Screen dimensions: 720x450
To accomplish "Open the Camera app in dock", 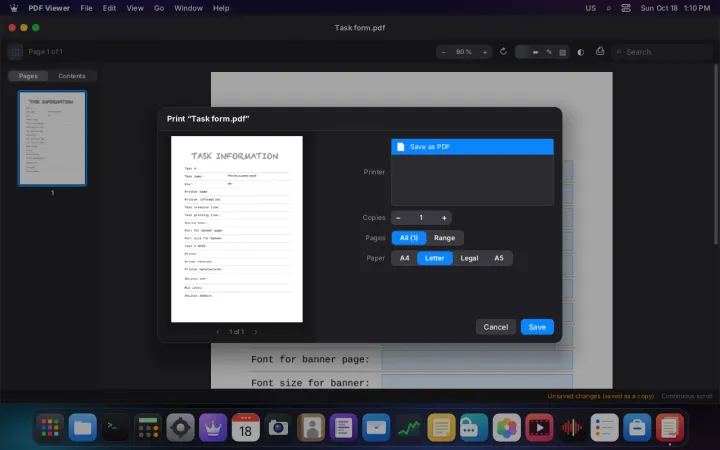I will tap(278, 428).
